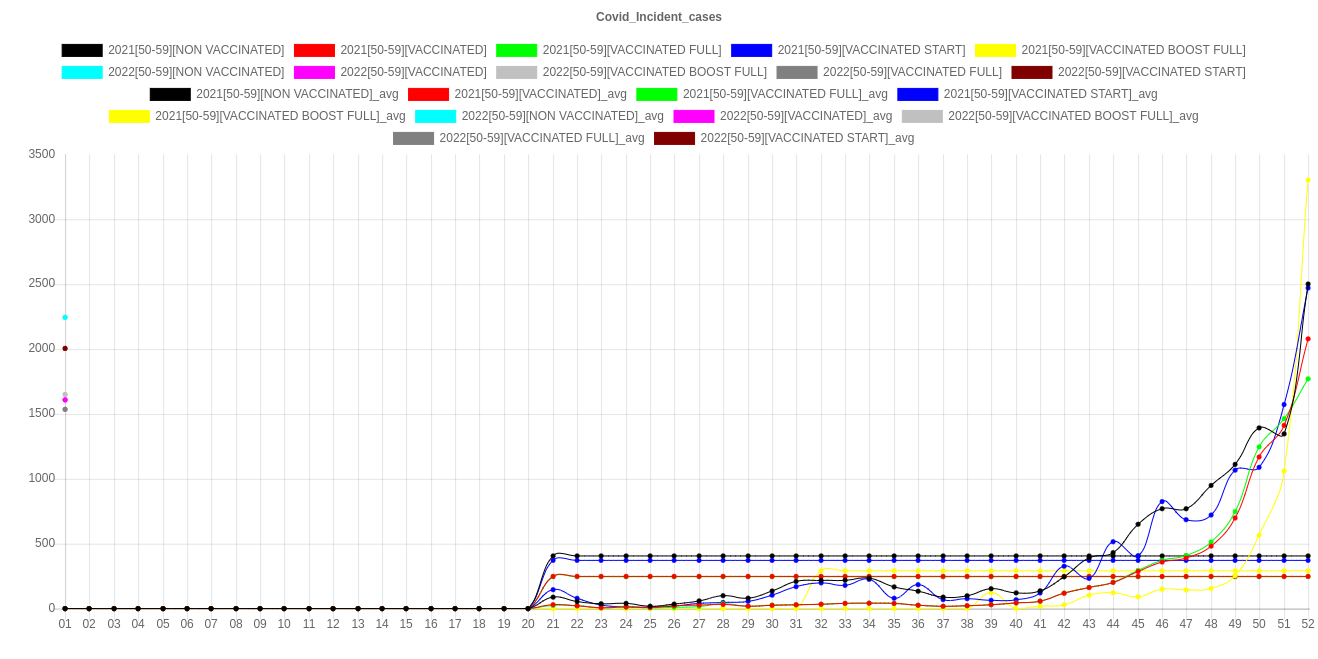Click the yellow peak data point at week 52
The height and width of the screenshot is (659, 1318).
click(1307, 180)
